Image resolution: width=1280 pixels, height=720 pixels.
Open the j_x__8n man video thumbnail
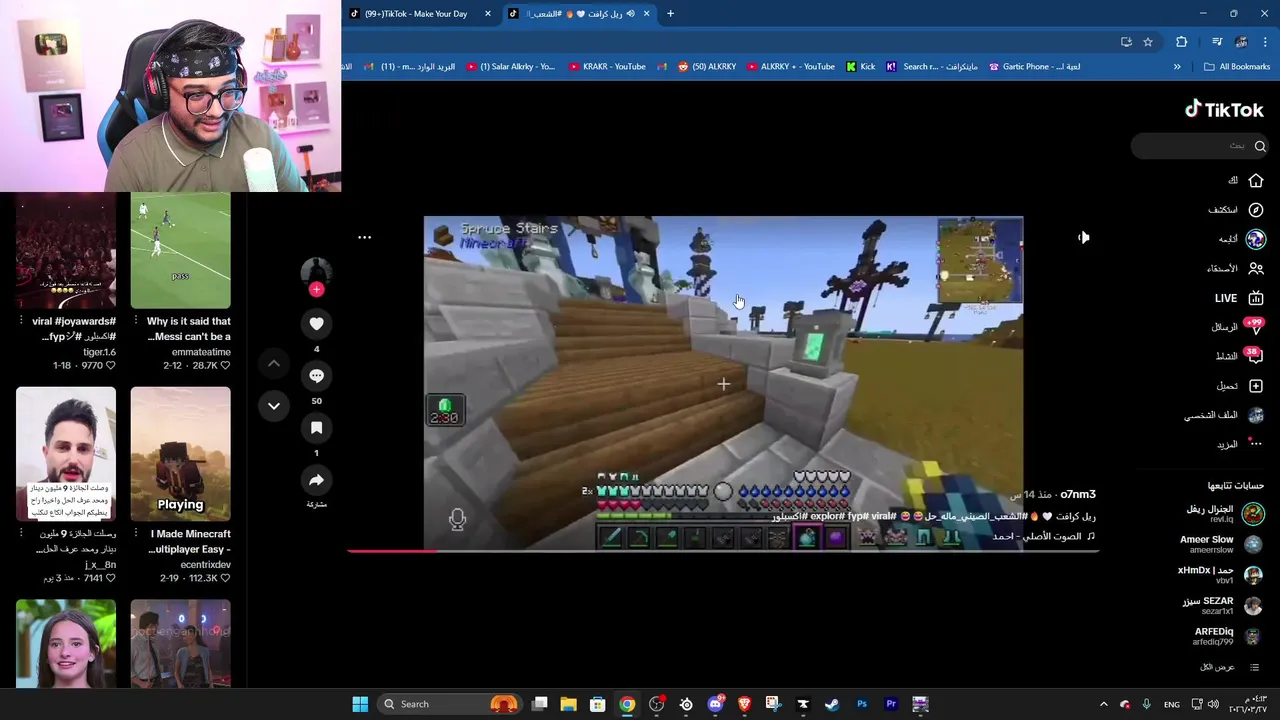(66, 453)
